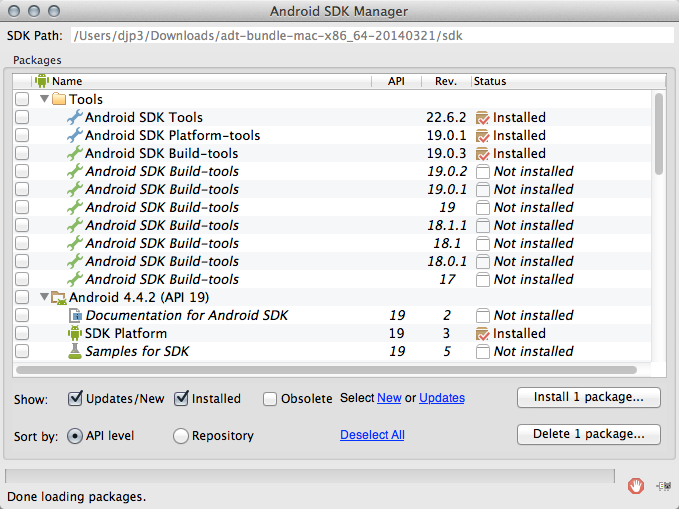Click the SDK Platform android robot icon

pos(74,334)
